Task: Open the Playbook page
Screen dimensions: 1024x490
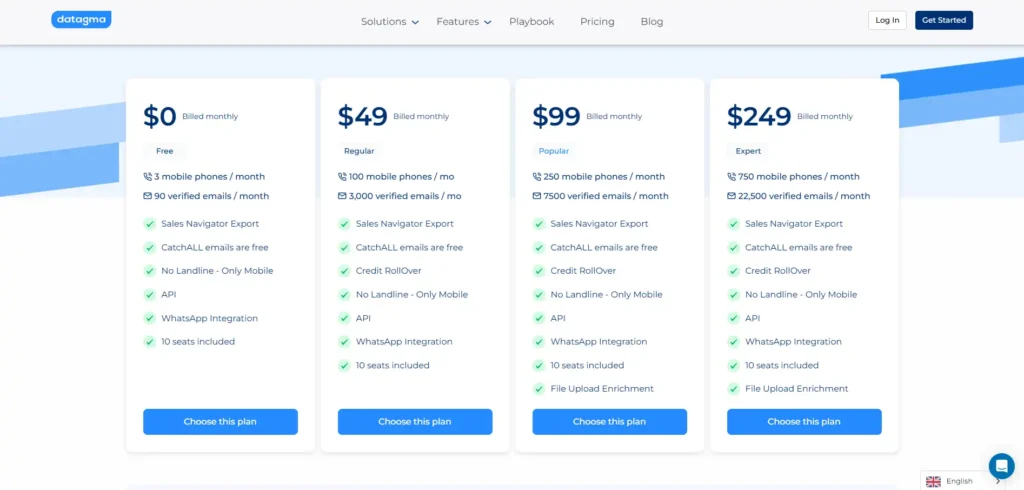Action: tap(532, 22)
